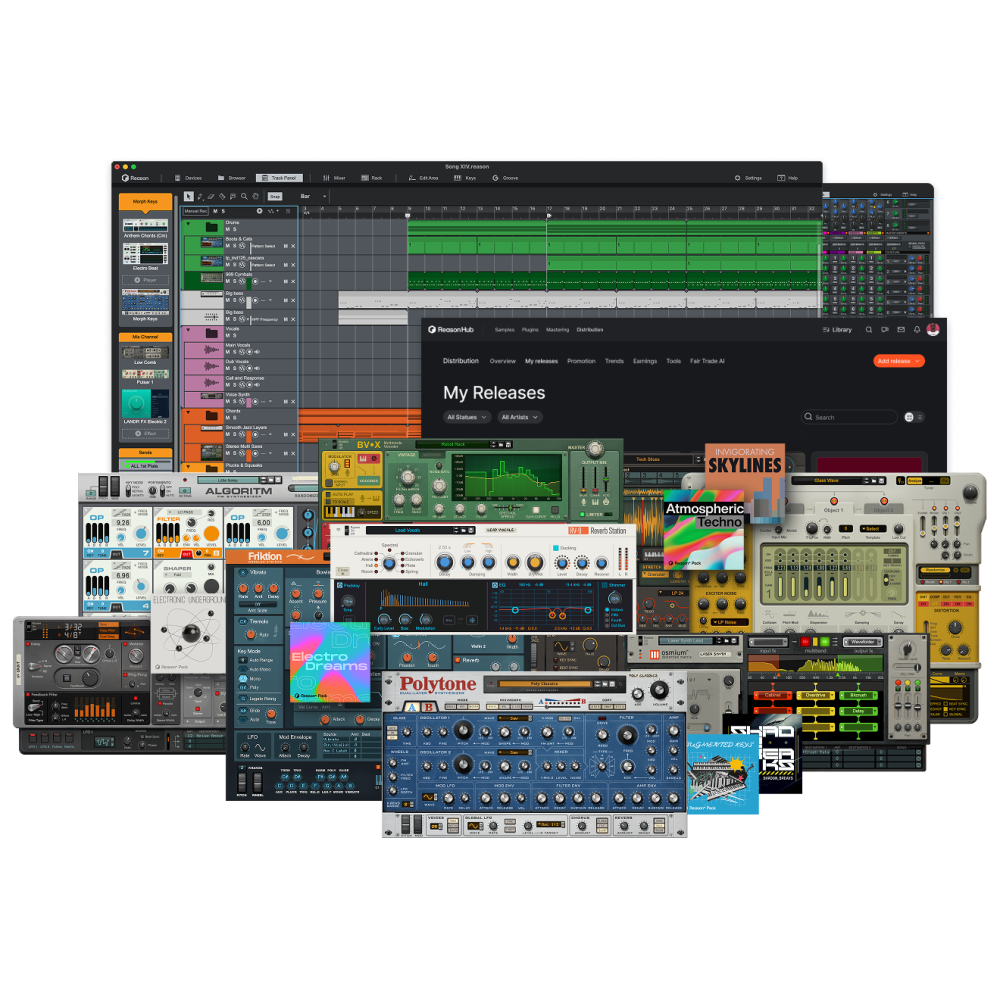1000x1000 pixels.
Task: Switch ReasonHub releases to list view
Action: (920, 417)
